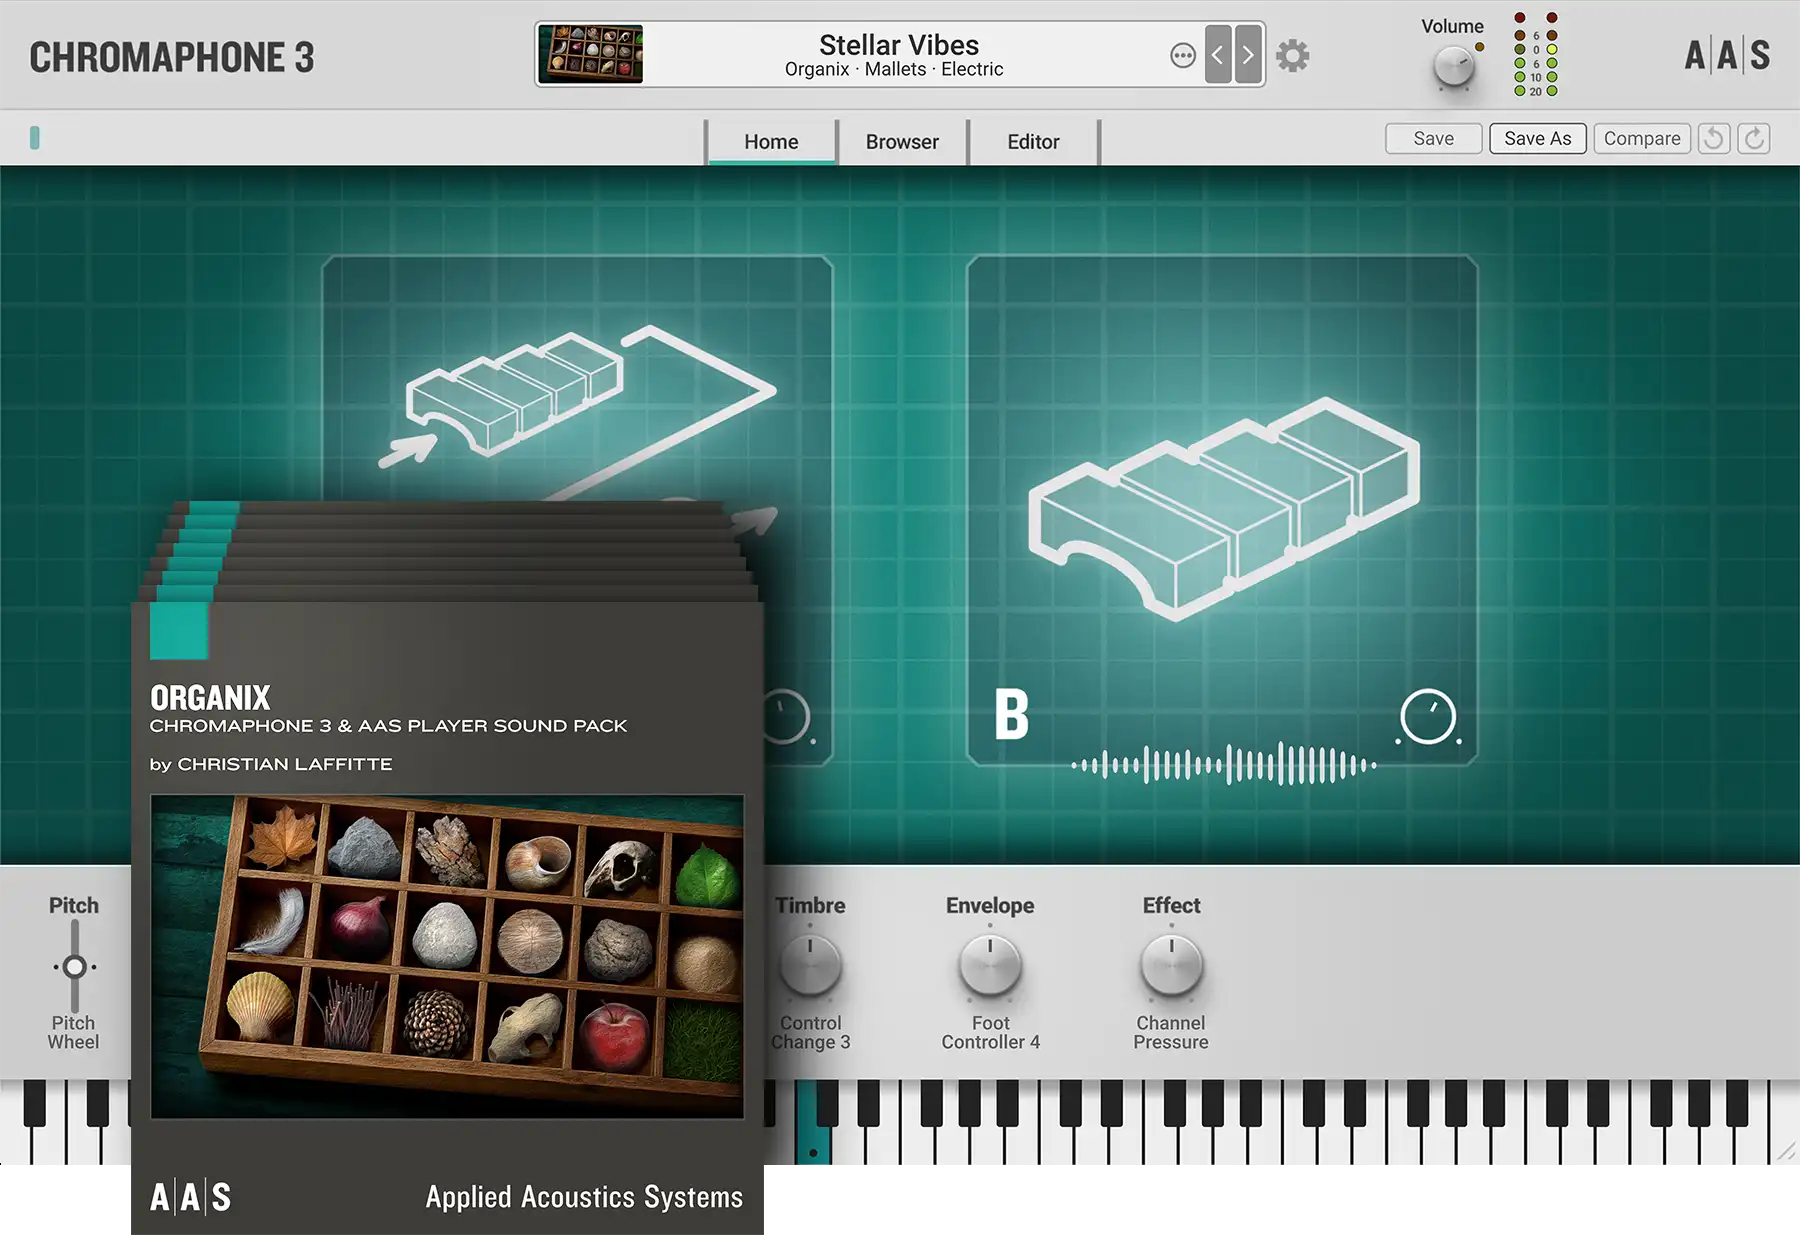Screen dimensions: 1800x1235
Task: Select the resonator B beam icon
Action: (x=1224, y=508)
